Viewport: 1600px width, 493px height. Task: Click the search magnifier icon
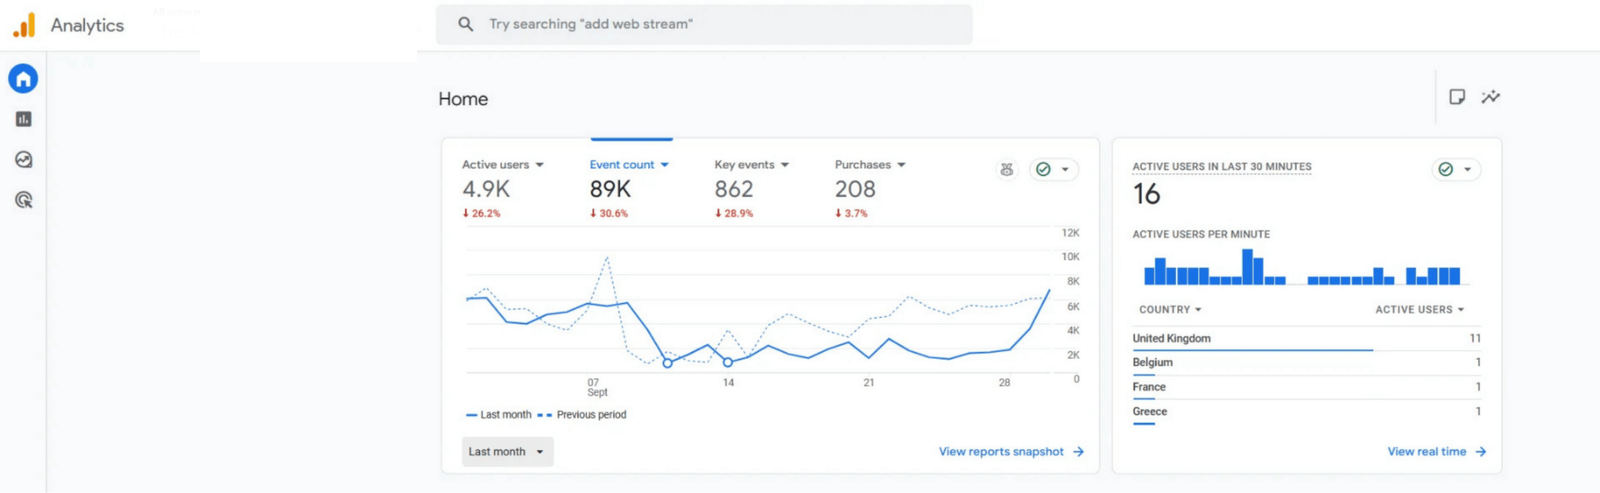(466, 24)
